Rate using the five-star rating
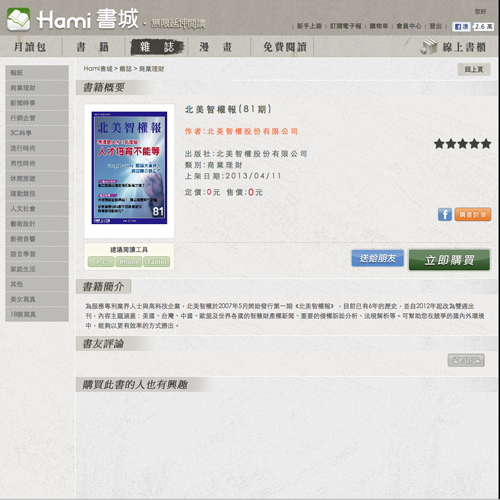500x500 pixels. click(462, 144)
